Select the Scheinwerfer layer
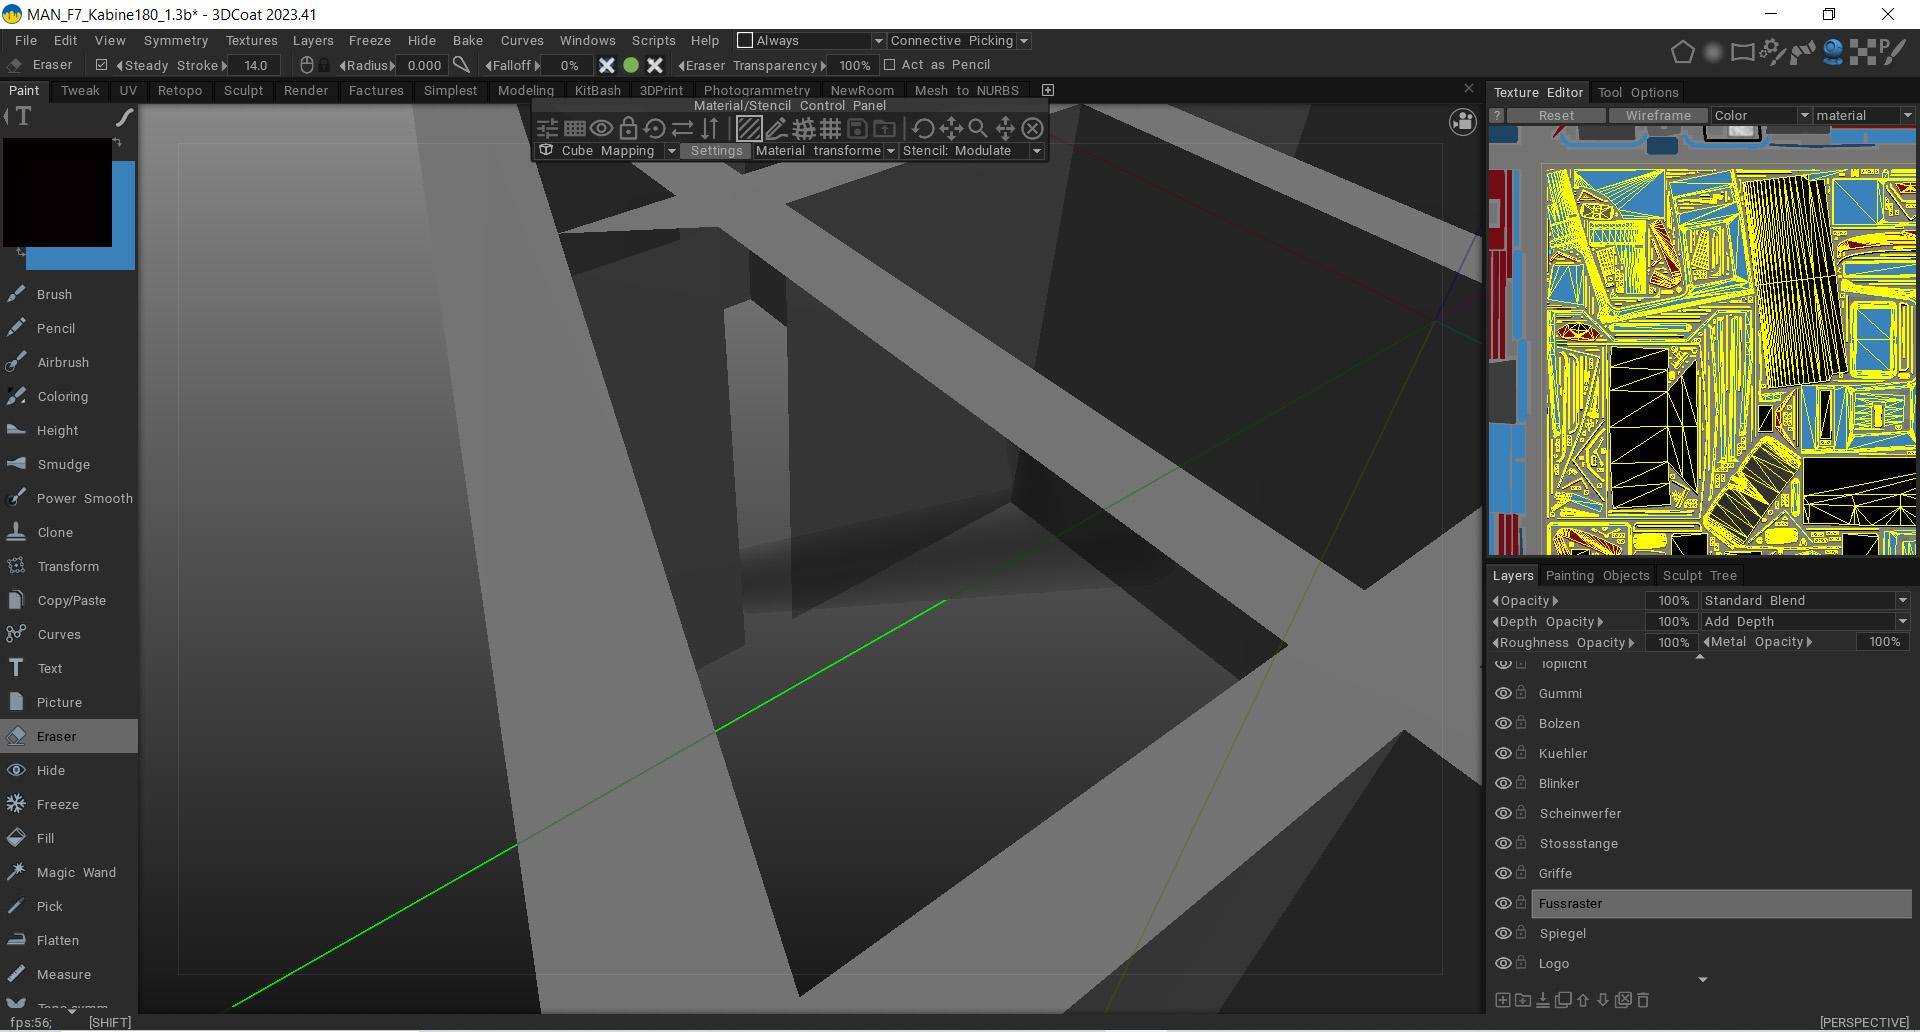The width and height of the screenshot is (1920, 1032). pos(1580,813)
